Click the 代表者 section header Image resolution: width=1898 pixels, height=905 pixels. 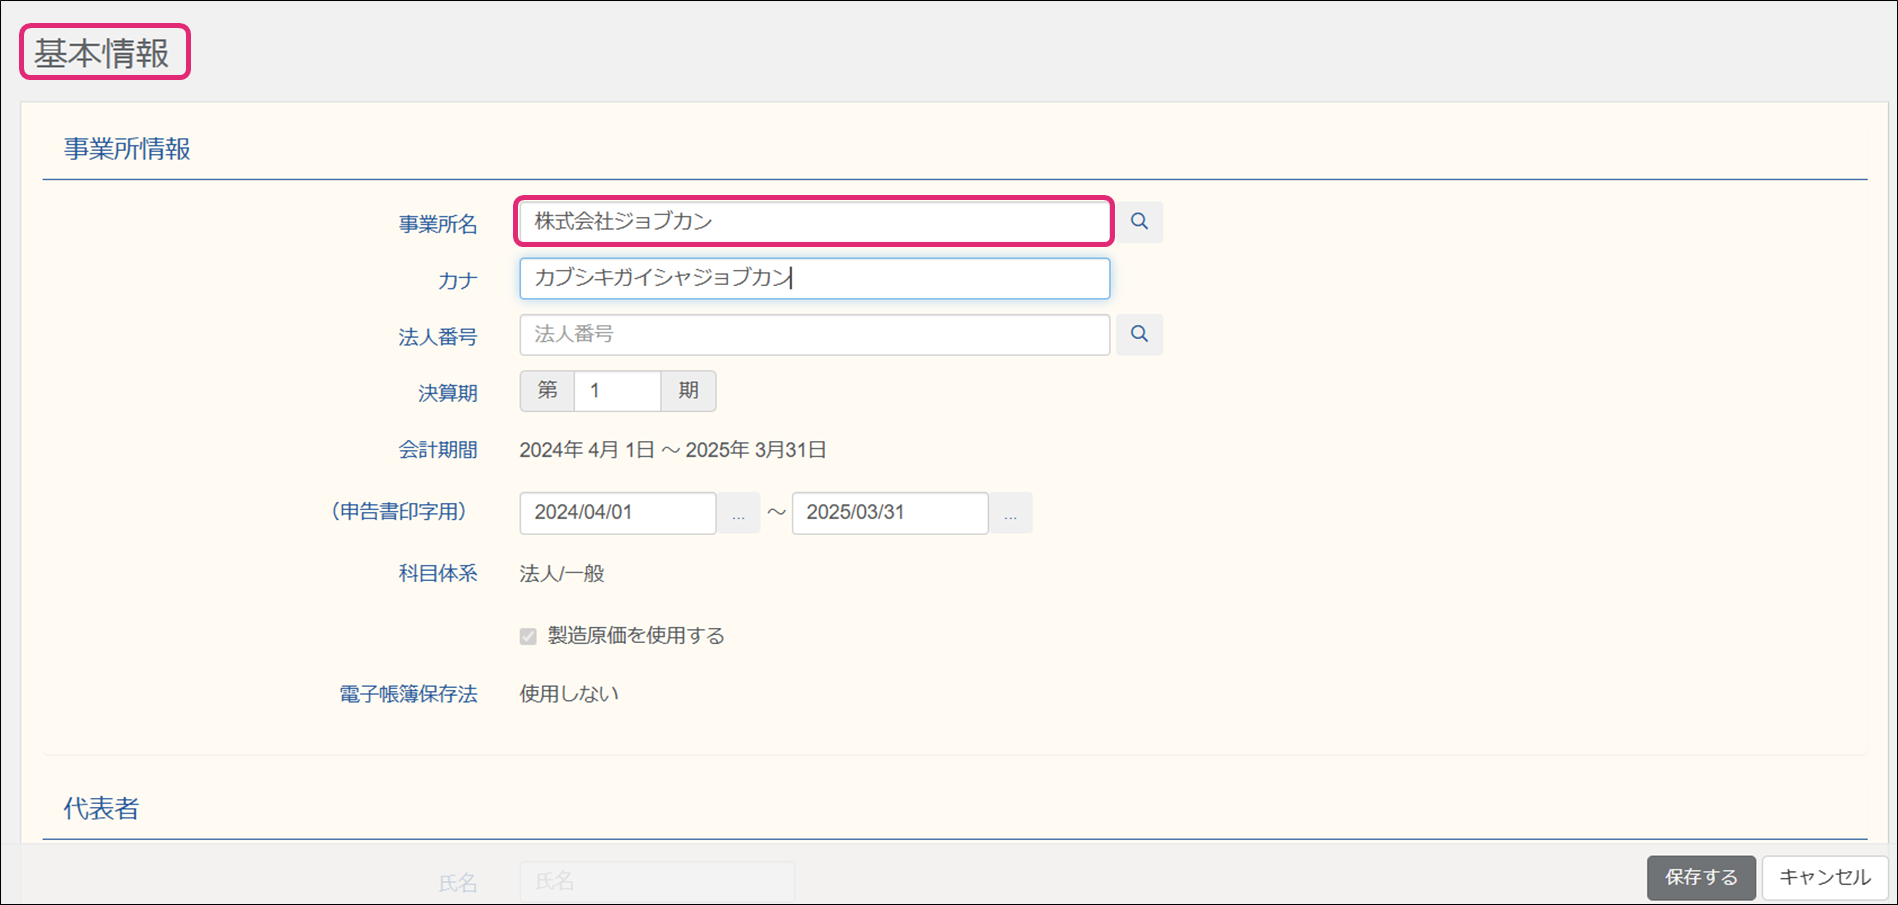[101, 808]
